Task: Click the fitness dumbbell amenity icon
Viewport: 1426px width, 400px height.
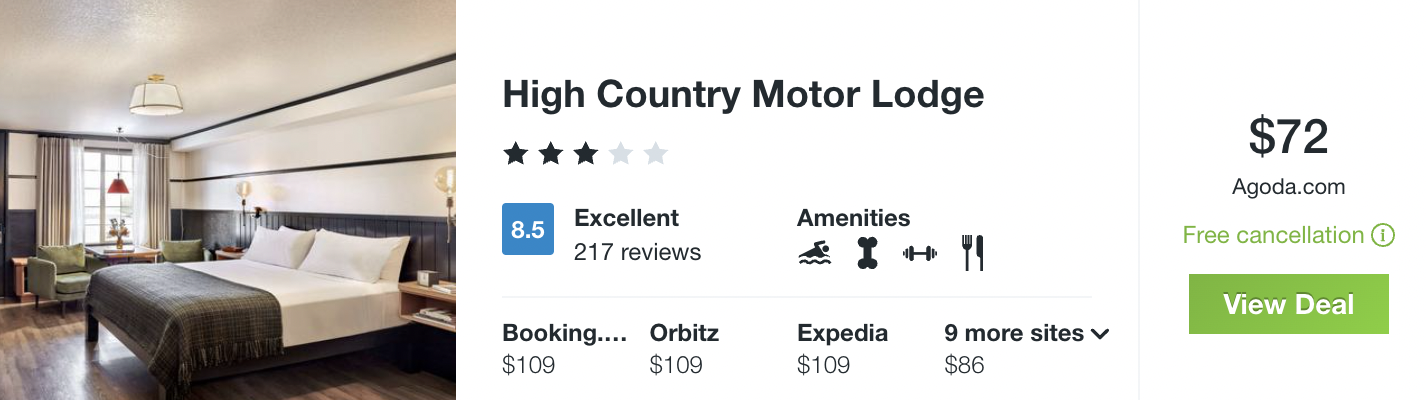Action: 919,254
